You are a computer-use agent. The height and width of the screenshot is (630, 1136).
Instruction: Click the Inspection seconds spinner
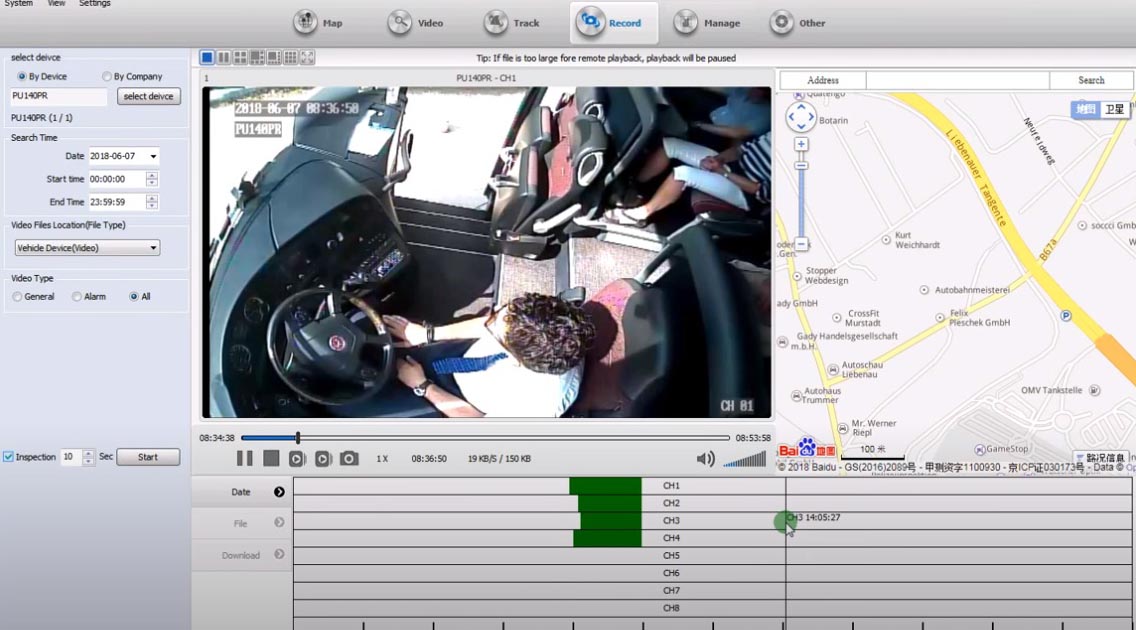coord(88,457)
